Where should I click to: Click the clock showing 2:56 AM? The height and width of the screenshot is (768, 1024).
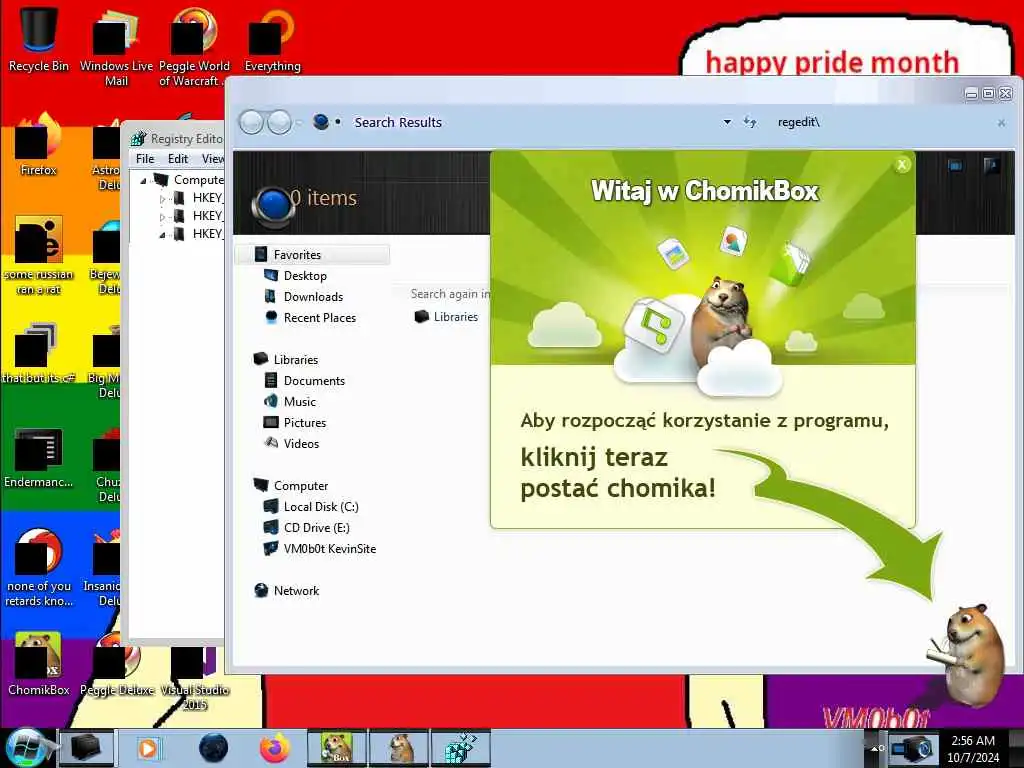point(973,748)
